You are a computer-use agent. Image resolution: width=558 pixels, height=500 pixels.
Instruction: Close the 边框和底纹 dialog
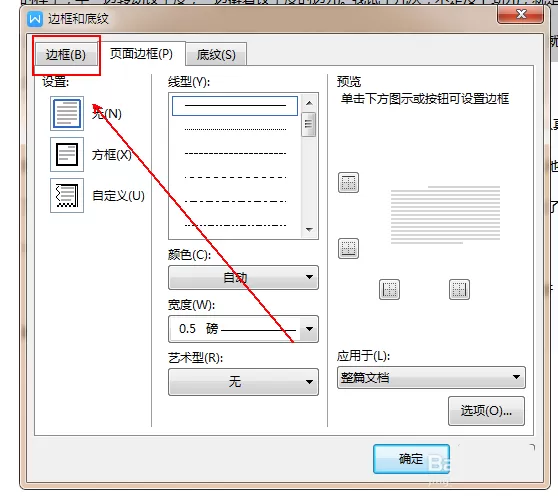pos(521,14)
